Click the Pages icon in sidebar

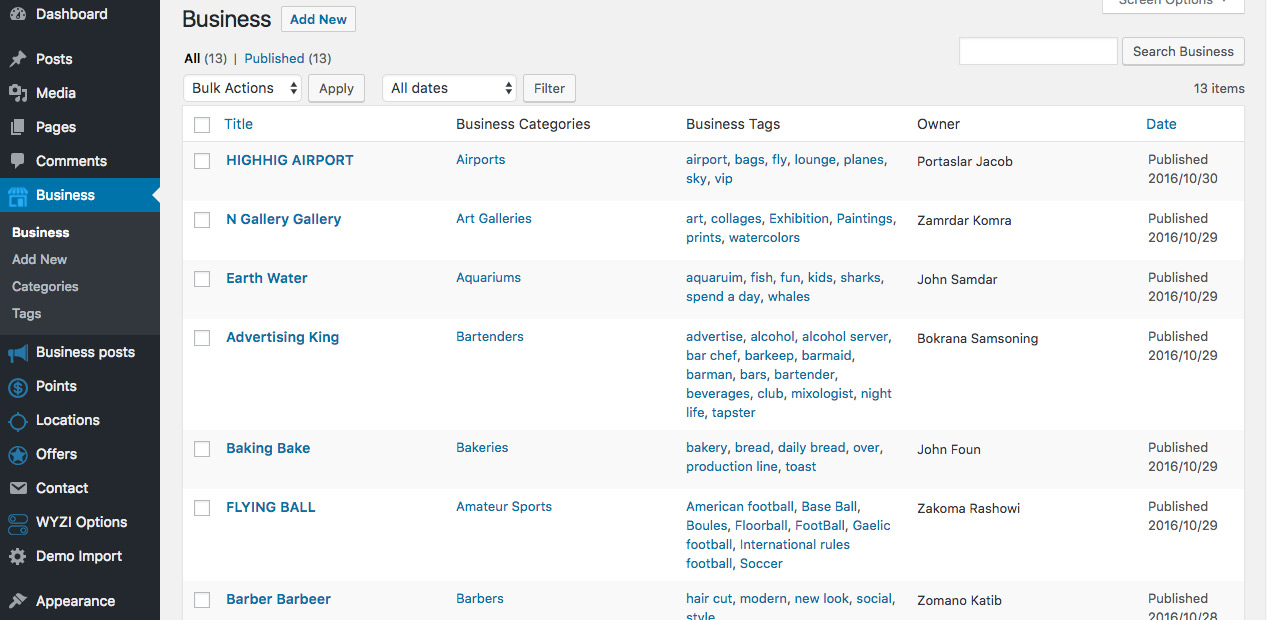tap(18, 127)
